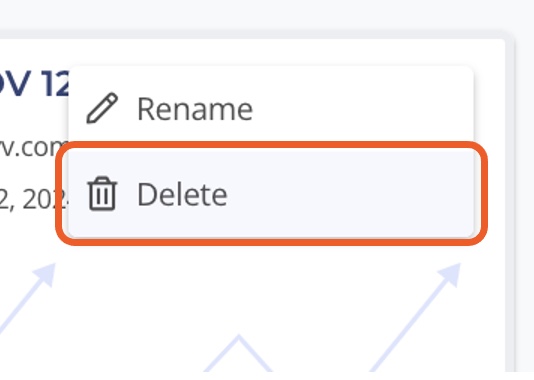The image size is (534, 380).
Task: Click the right light-blue arrowhead illustration
Action: coord(450,273)
